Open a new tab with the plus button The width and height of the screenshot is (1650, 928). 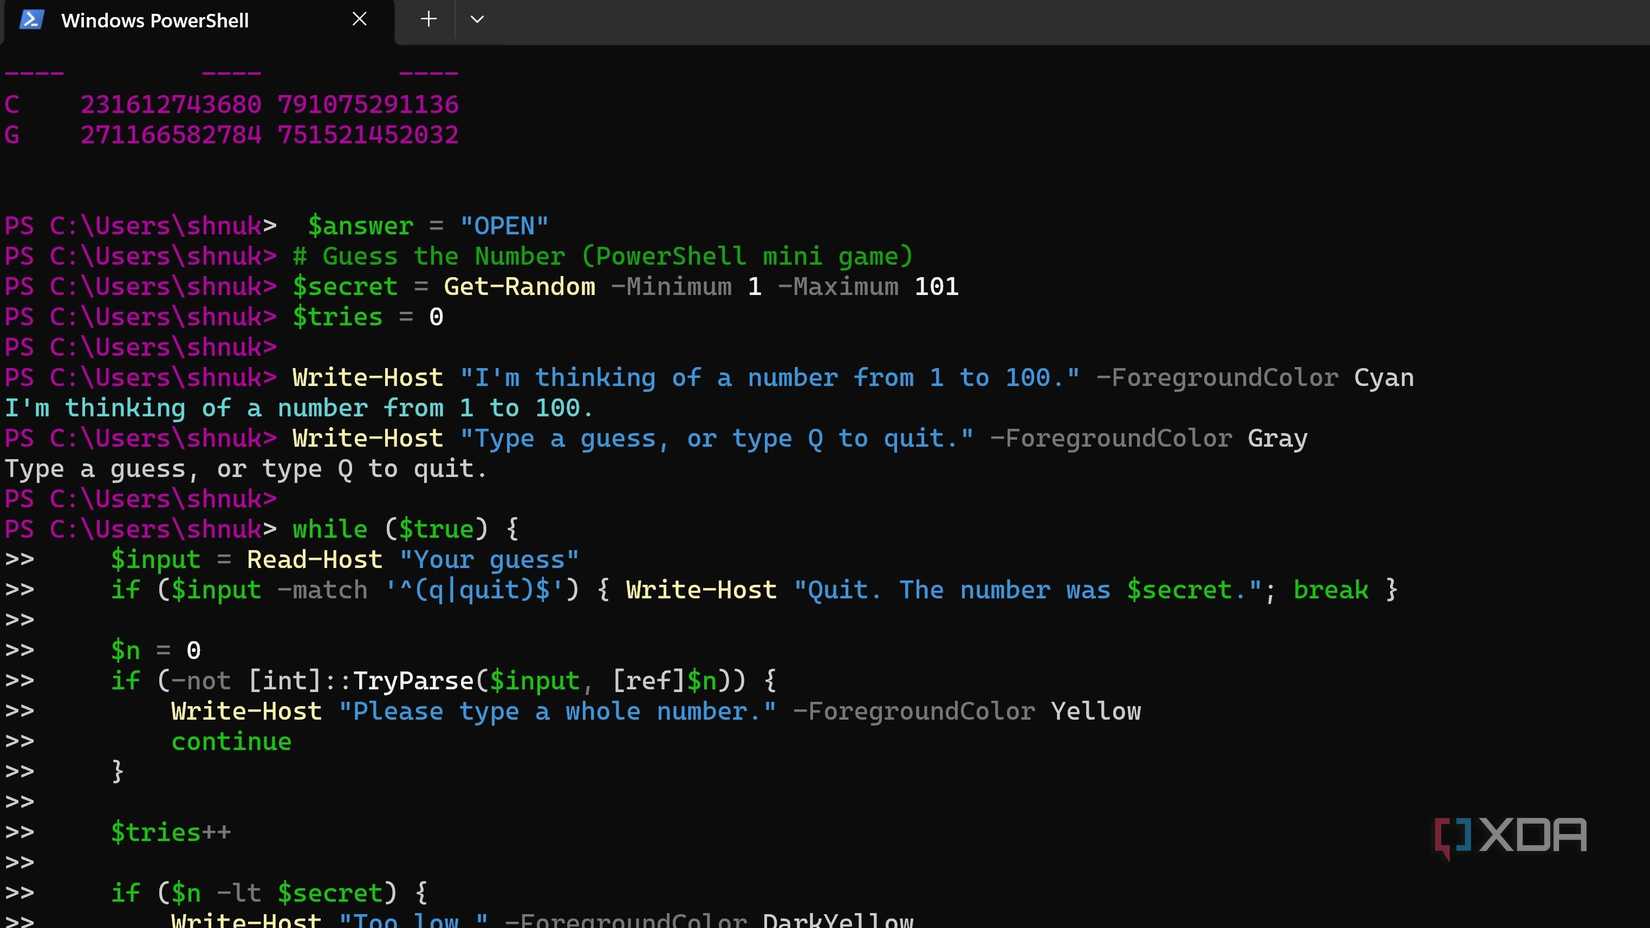point(428,19)
